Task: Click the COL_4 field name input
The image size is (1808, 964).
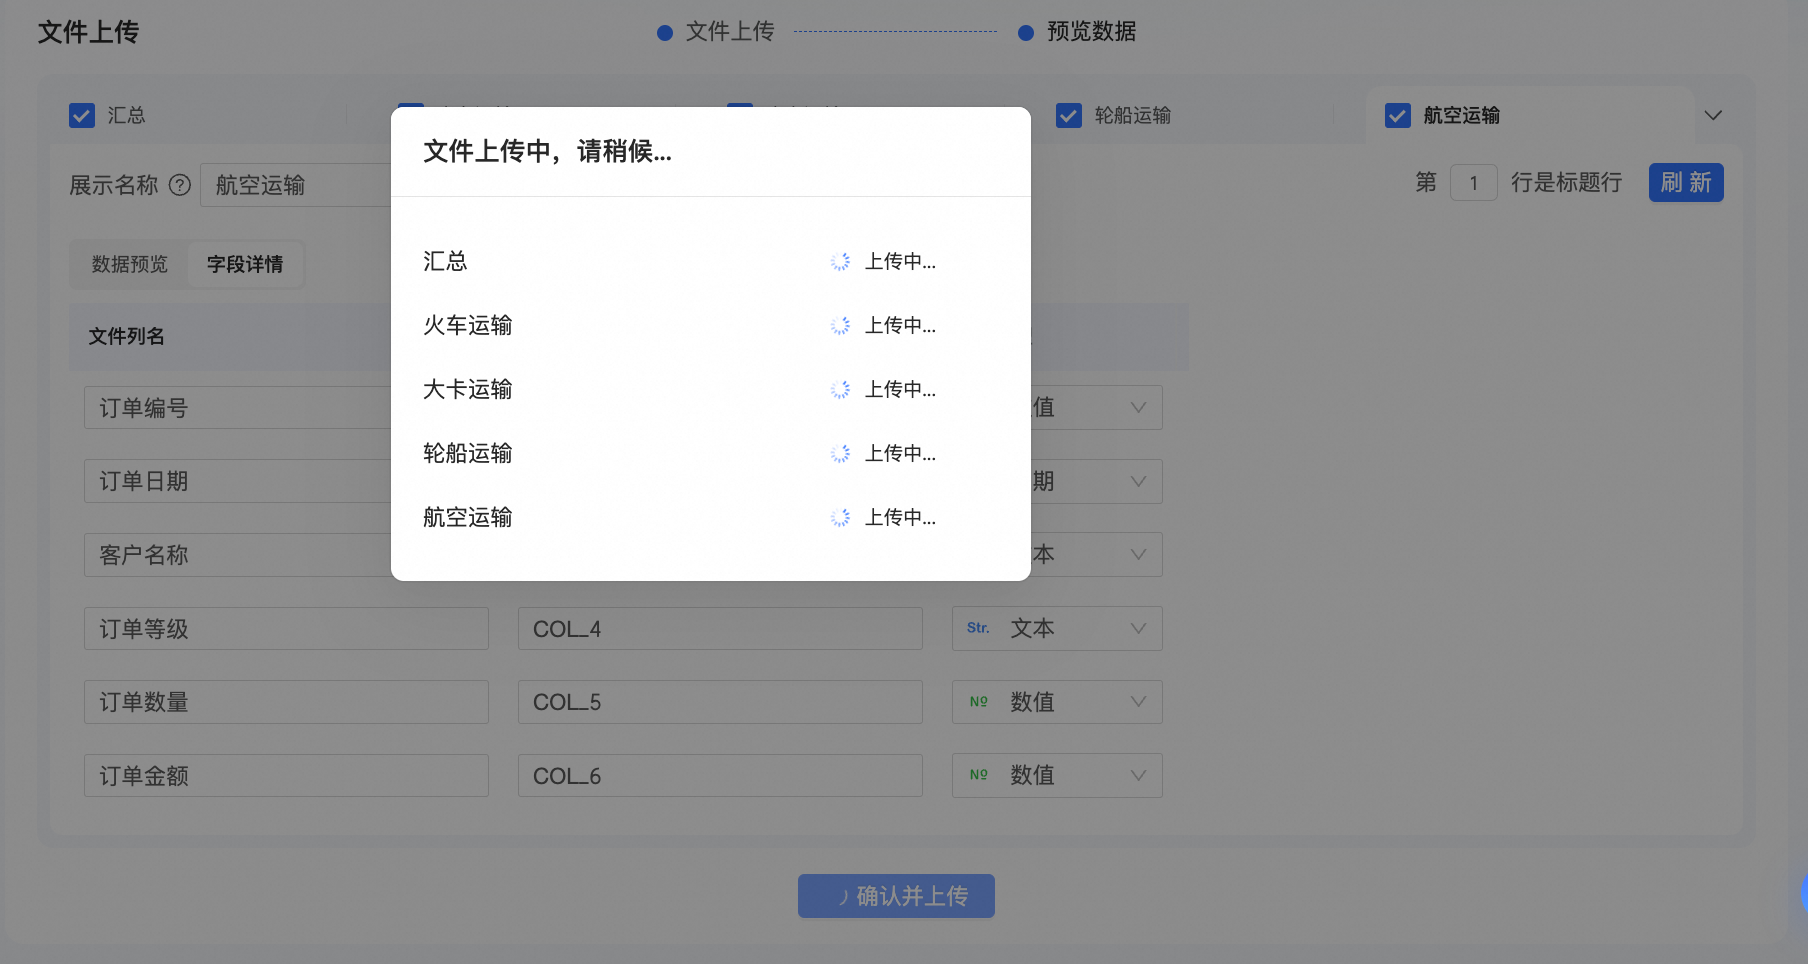Action: 720,629
